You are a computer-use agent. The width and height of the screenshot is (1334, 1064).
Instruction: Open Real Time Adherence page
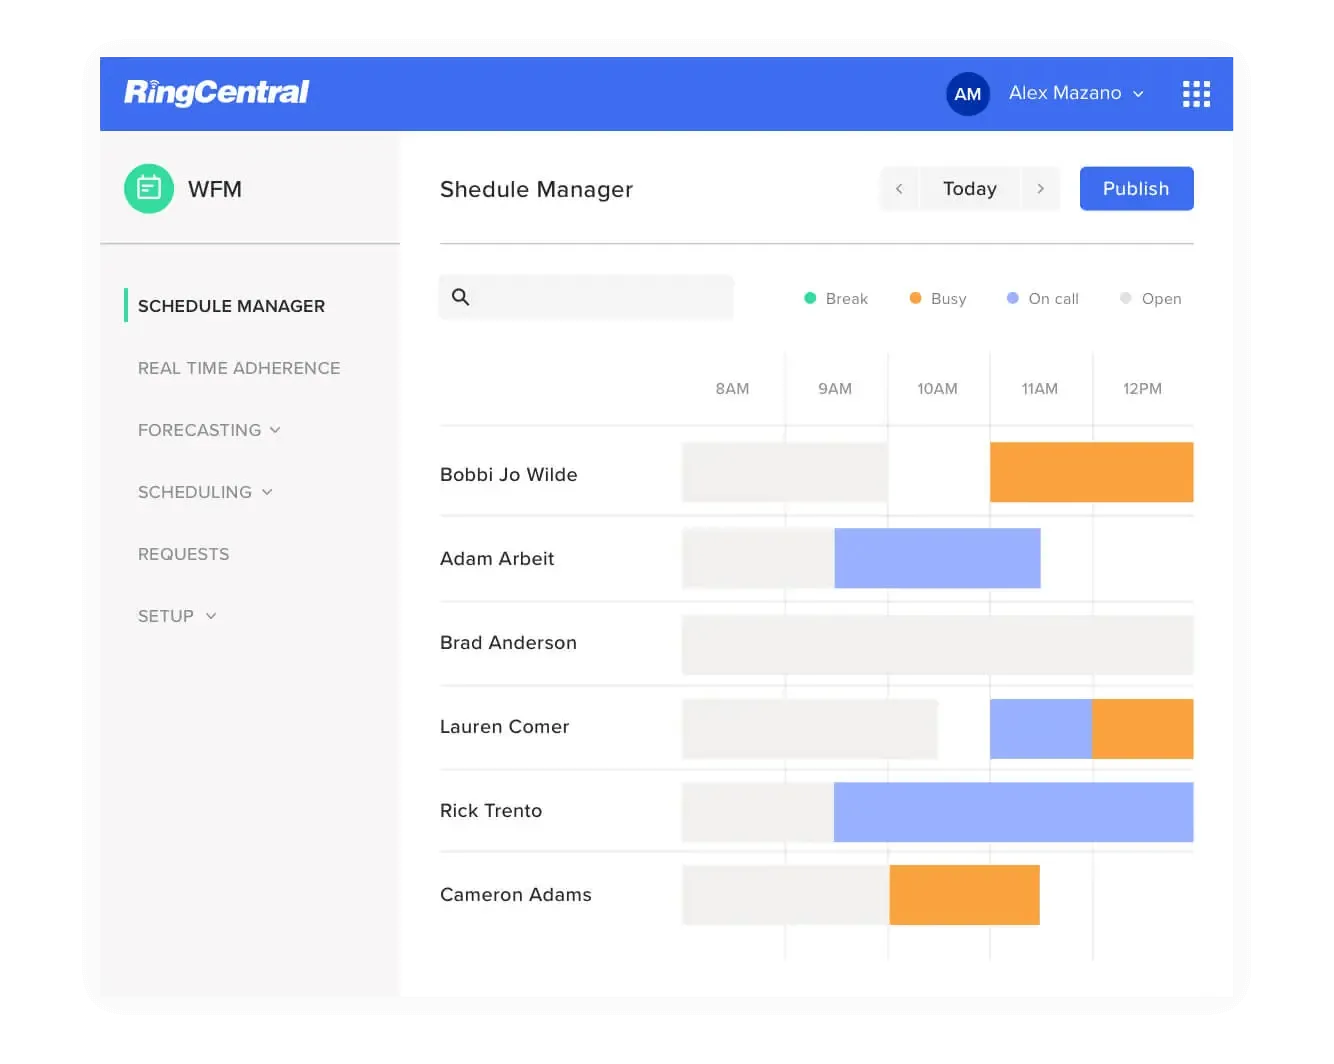239,368
